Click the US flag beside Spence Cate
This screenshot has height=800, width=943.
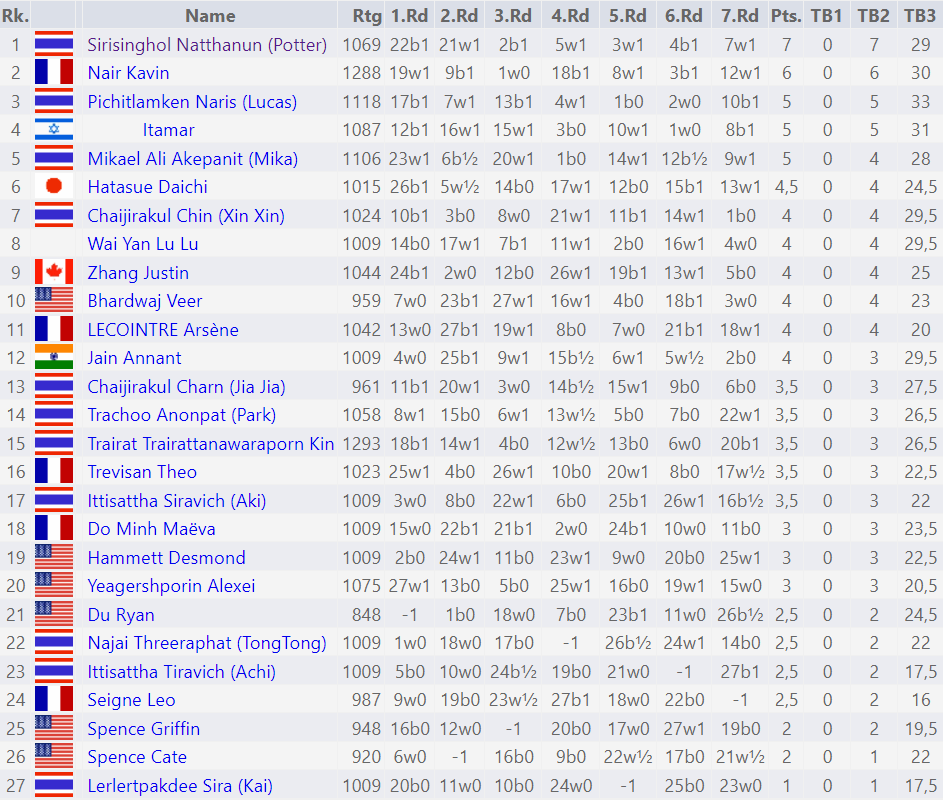pyautogui.click(x=54, y=757)
